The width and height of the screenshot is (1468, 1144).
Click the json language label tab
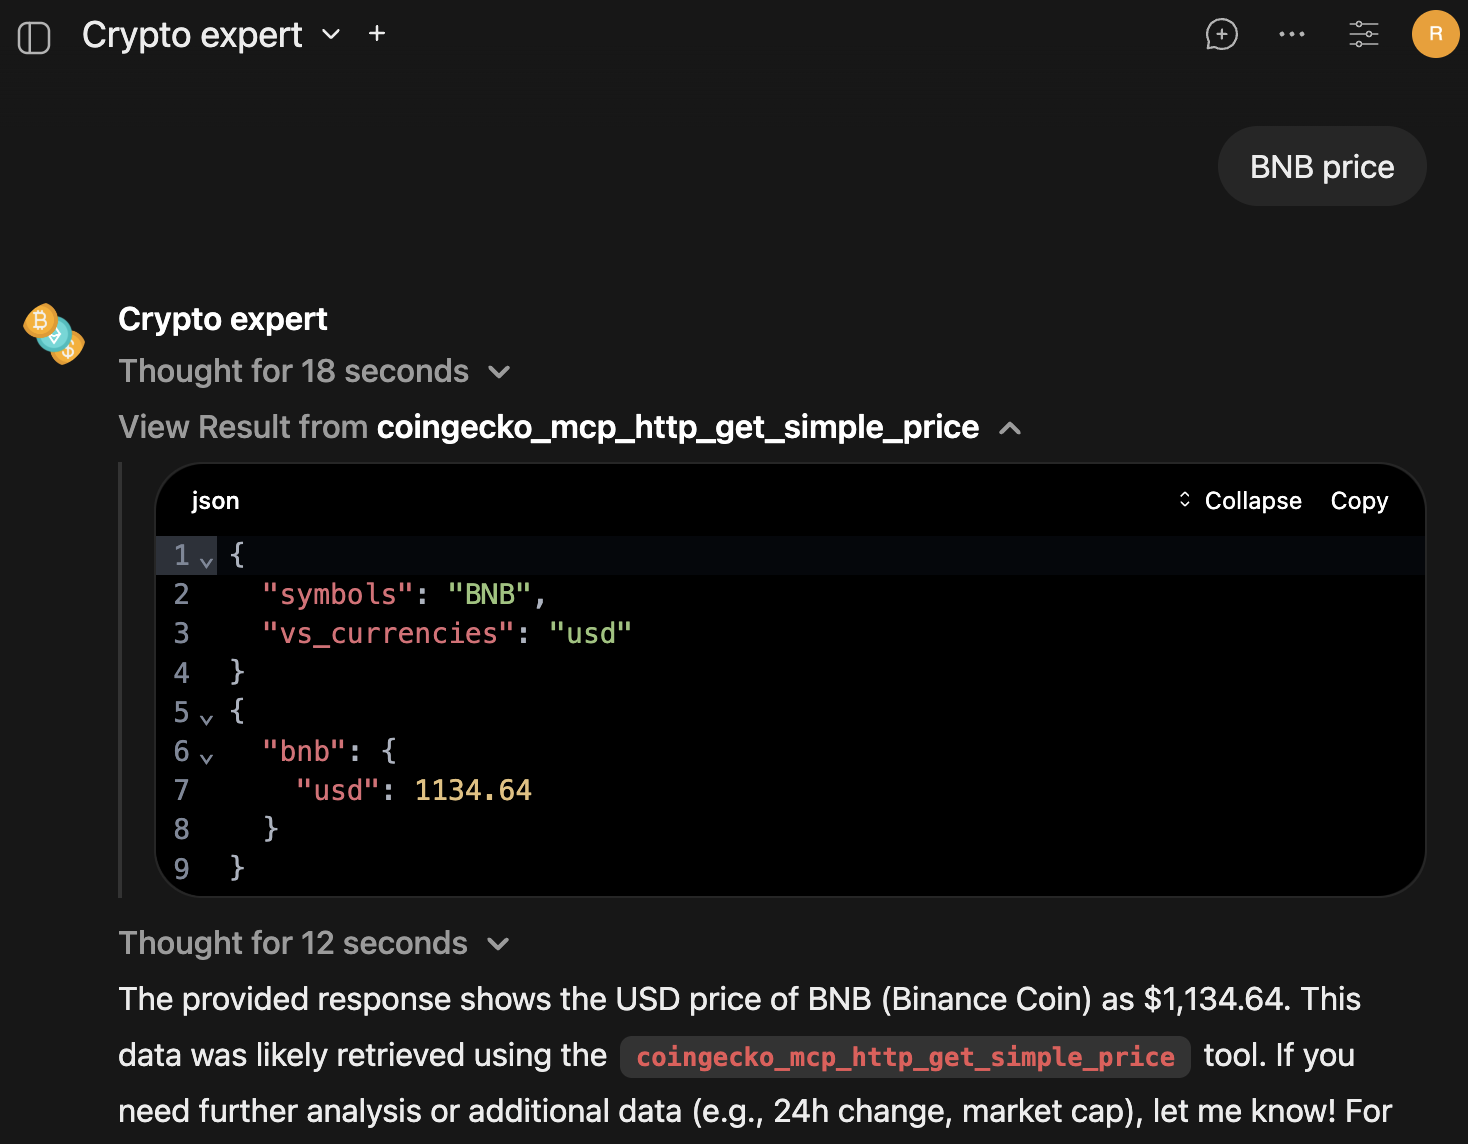pyautogui.click(x=215, y=500)
